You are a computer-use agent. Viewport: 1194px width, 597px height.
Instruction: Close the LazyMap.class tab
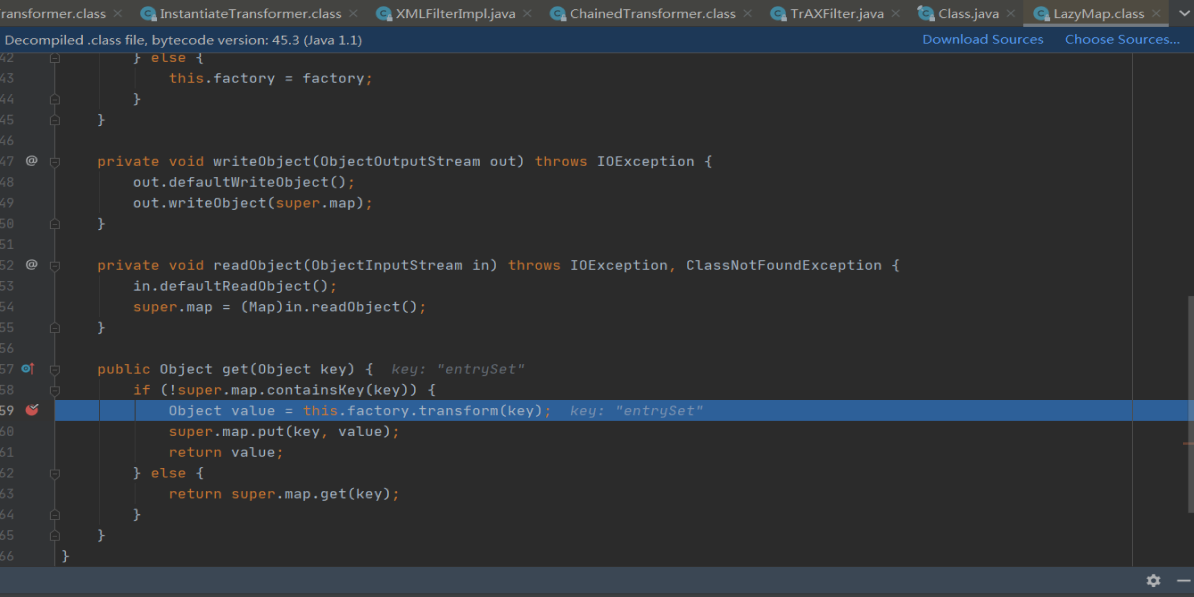[1157, 14]
